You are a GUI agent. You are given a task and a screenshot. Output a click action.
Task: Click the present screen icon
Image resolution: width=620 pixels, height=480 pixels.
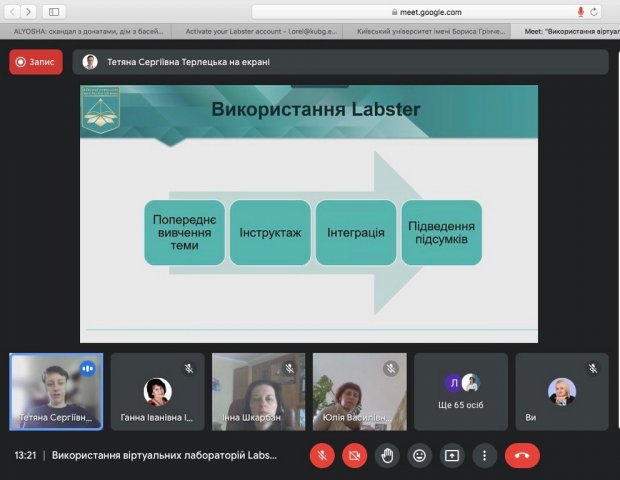(451, 455)
